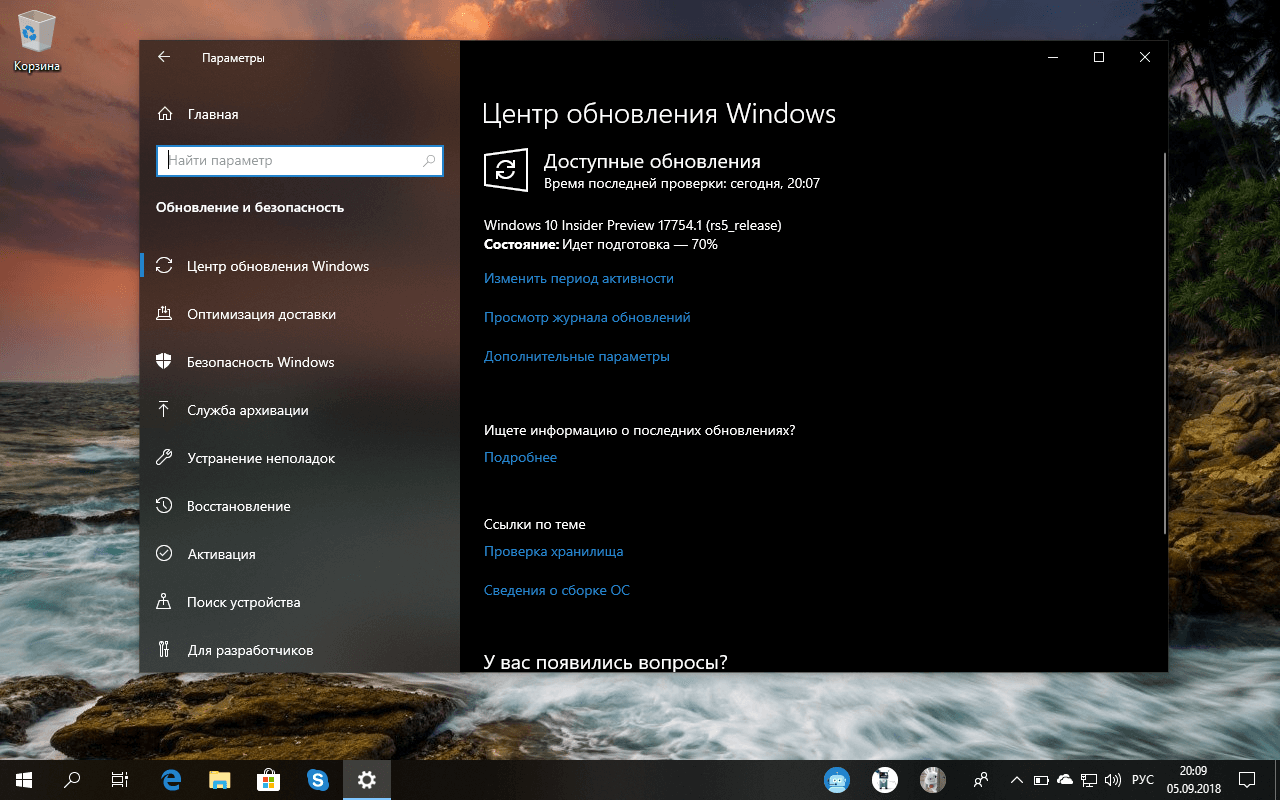This screenshot has height=800, width=1280.
Task: Click the Windows Update refresh icon
Action: 506,170
